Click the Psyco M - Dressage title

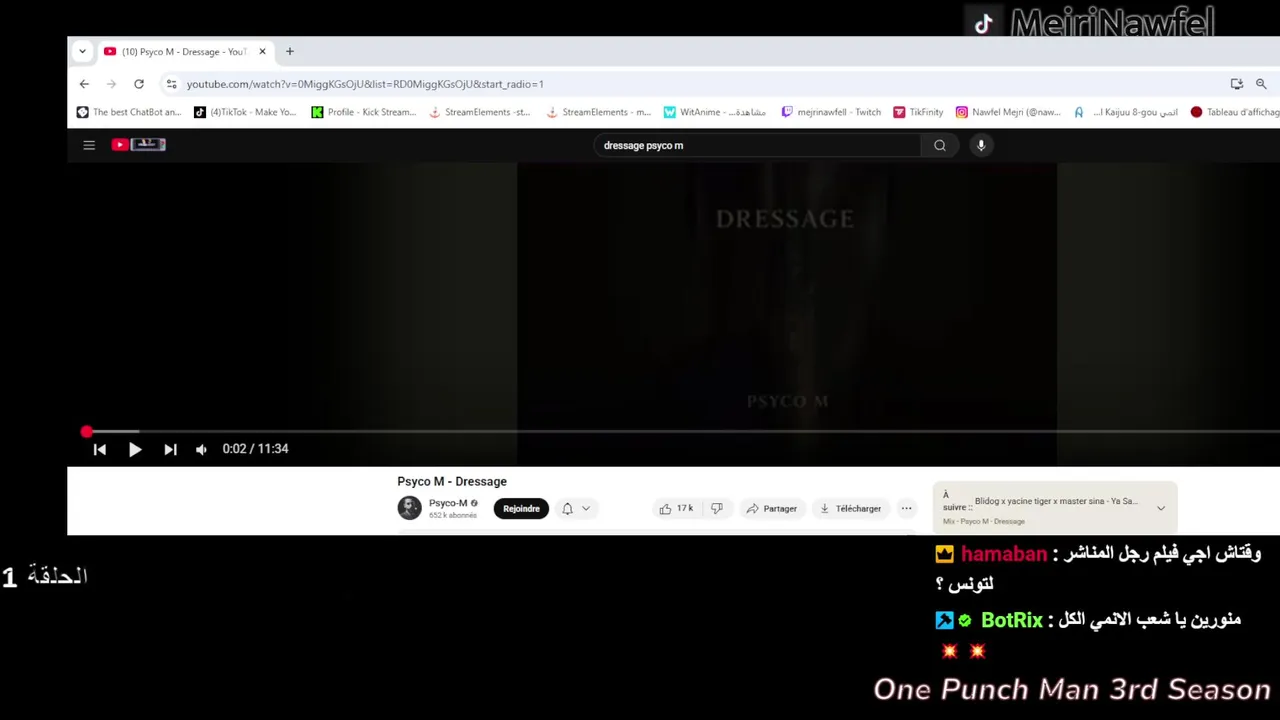click(x=452, y=481)
